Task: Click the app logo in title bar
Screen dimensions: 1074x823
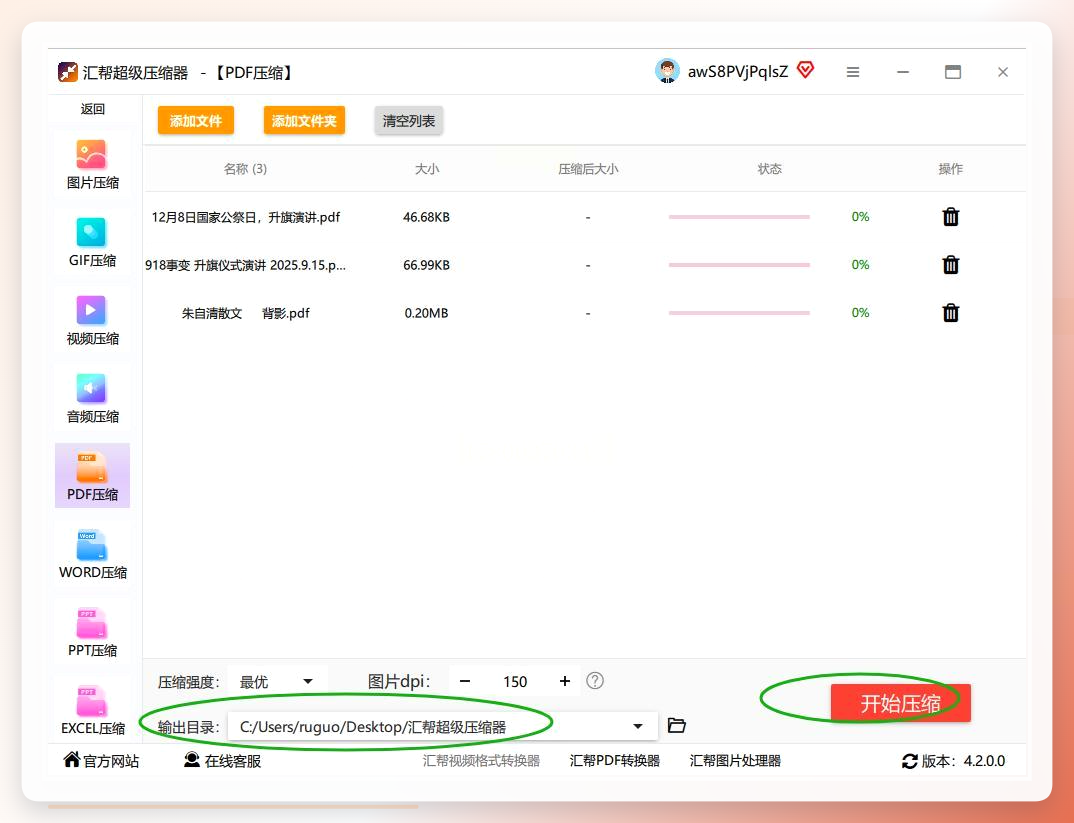Action: [68, 72]
